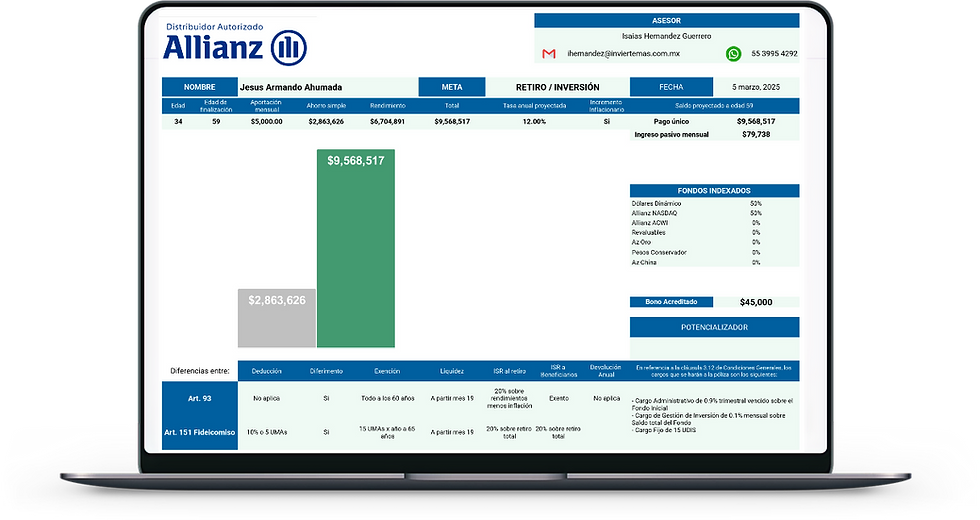Click the POTENCIALIZADOR header

click(714, 327)
